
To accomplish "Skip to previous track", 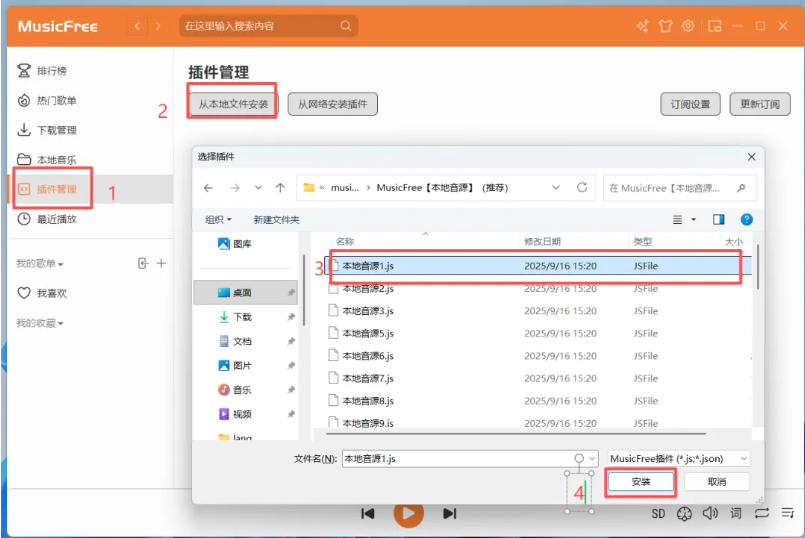I will tap(368, 513).
